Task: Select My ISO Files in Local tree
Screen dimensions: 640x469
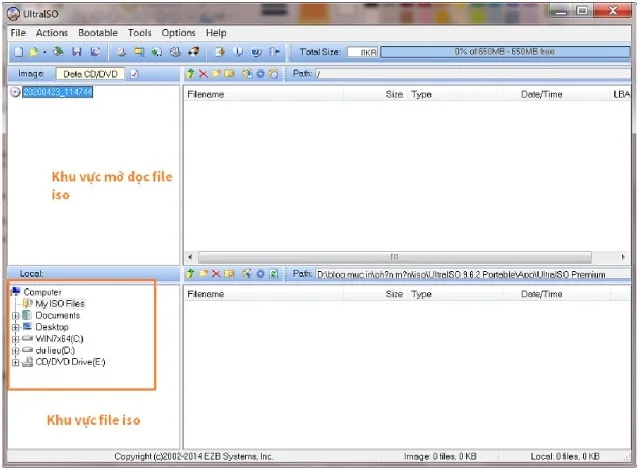Action: pos(60,304)
